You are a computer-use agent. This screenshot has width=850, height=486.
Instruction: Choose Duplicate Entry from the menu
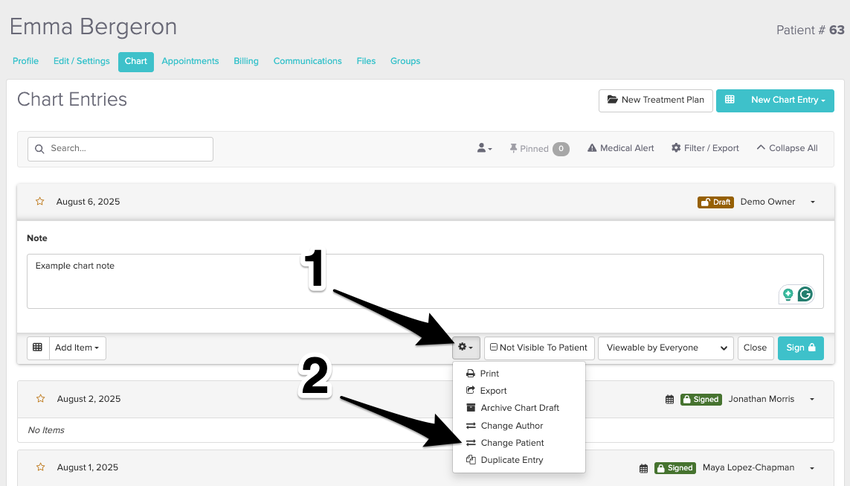[511, 460]
